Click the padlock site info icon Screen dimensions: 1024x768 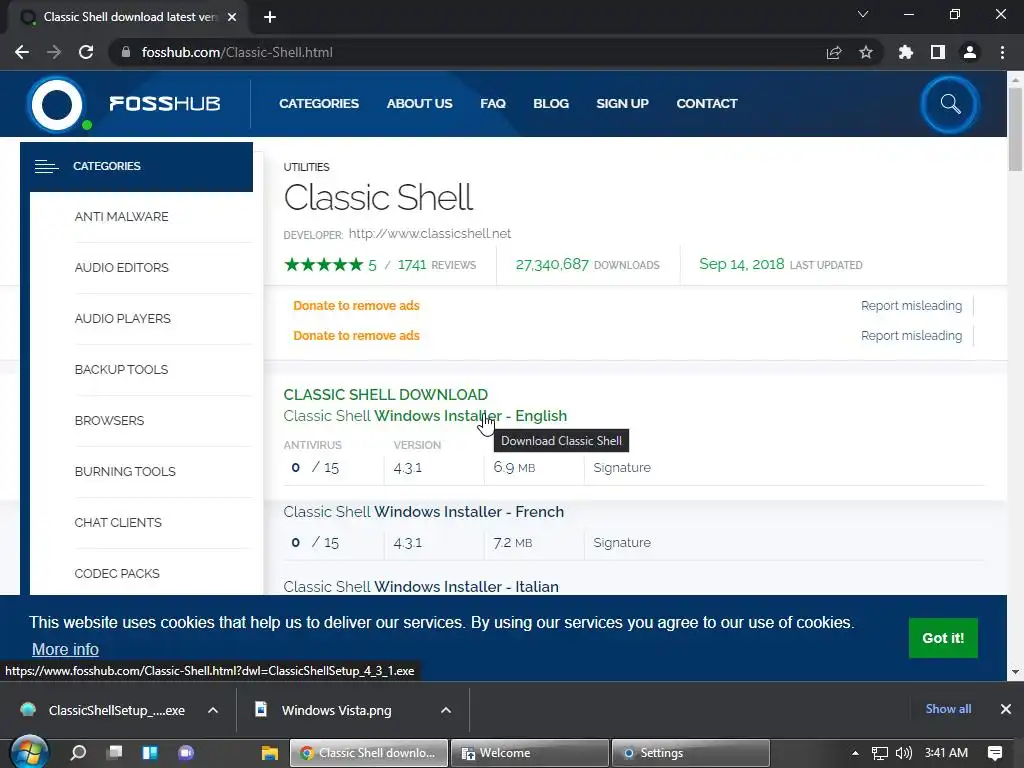pos(126,52)
